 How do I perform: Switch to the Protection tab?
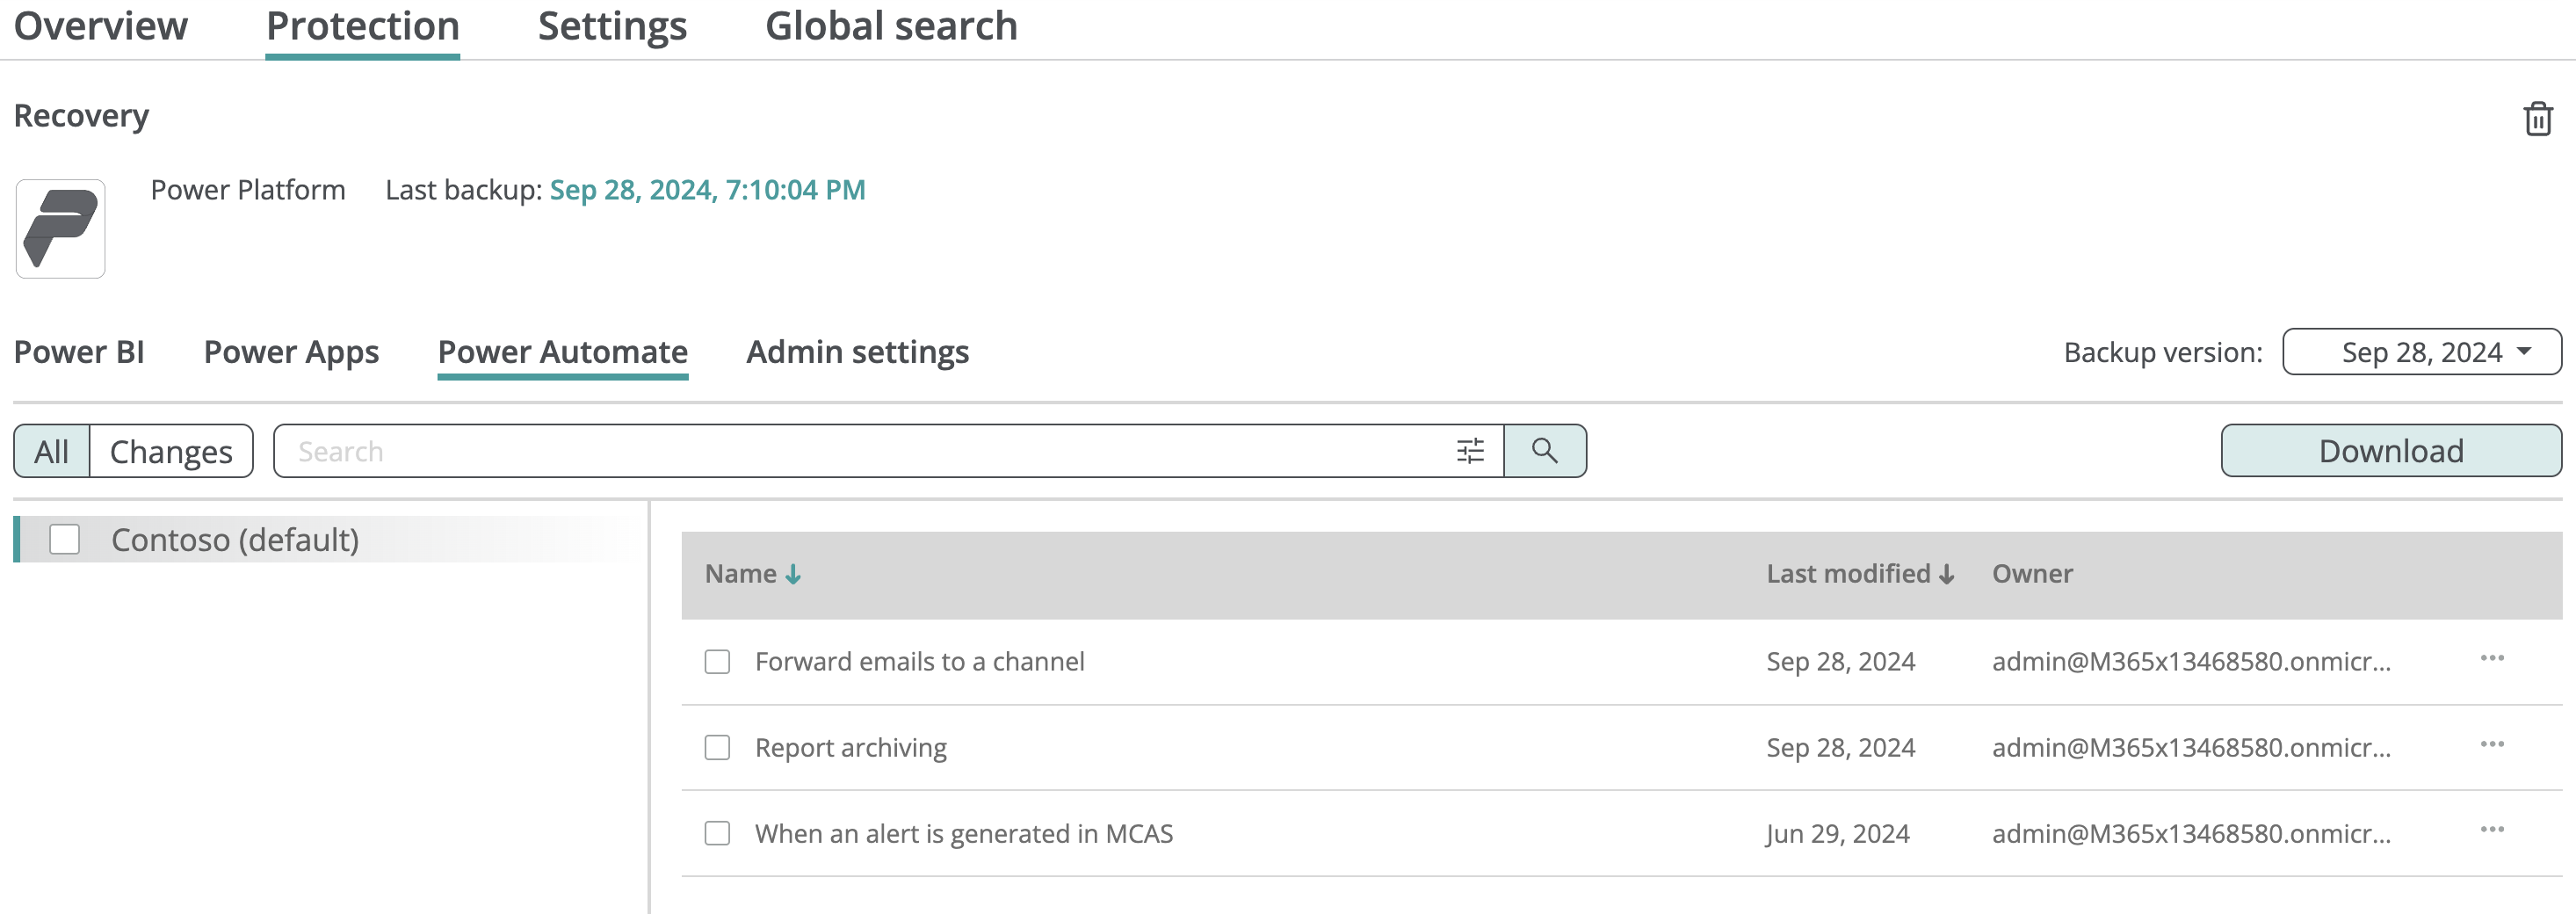point(362,26)
